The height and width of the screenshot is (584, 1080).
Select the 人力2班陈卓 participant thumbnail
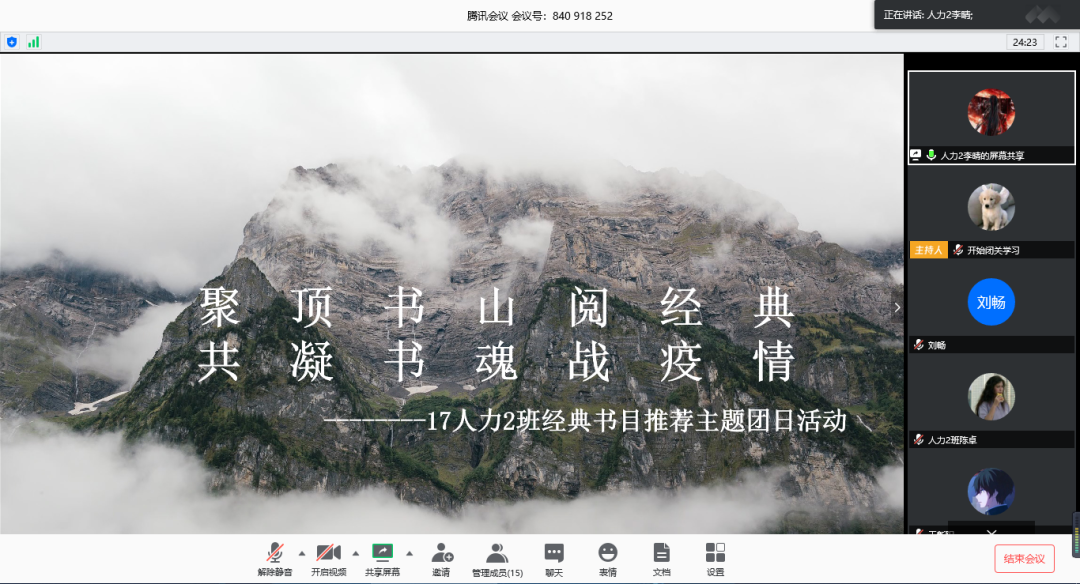[991, 397]
